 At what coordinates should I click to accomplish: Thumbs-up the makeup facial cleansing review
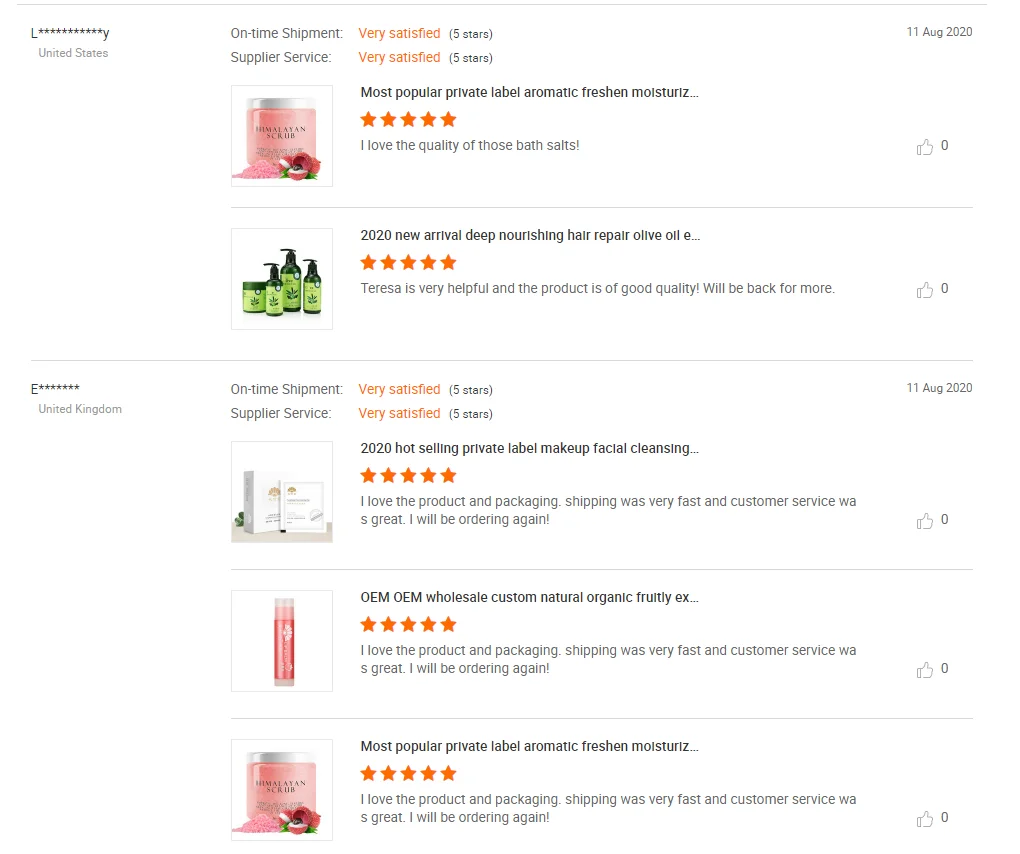pos(925,521)
